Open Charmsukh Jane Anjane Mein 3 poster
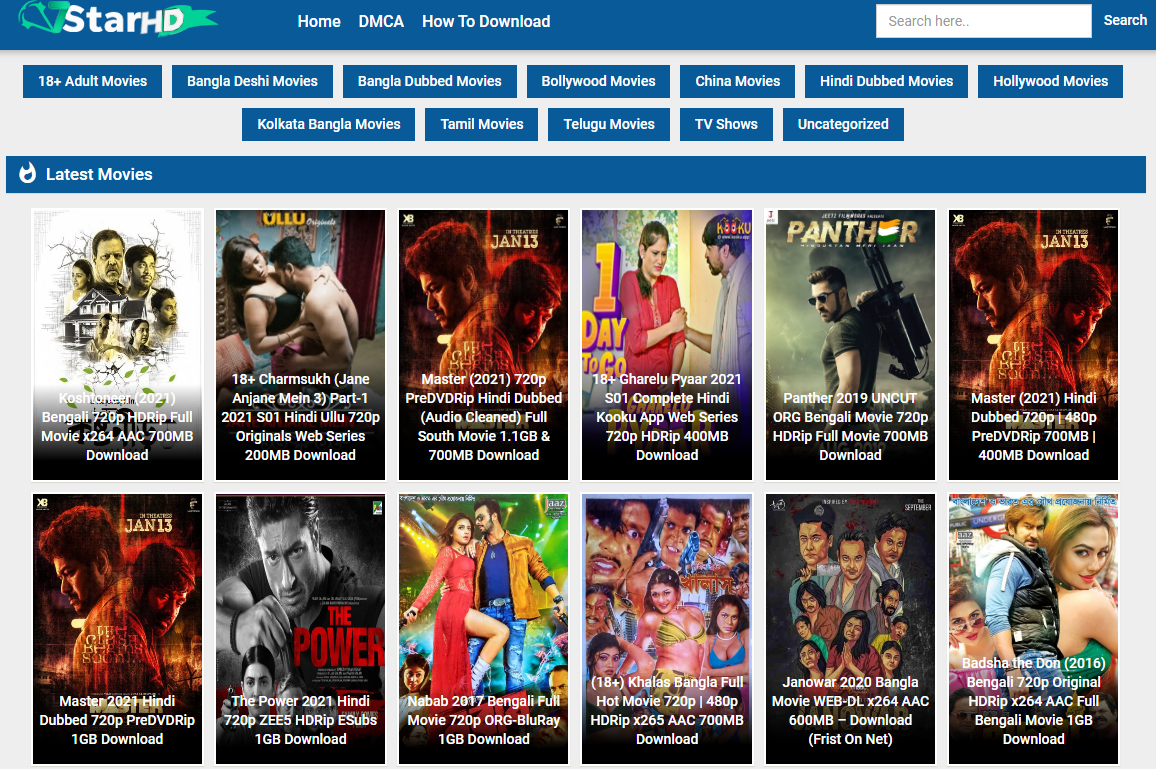This screenshot has width=1156, height=769. point(300,344)
